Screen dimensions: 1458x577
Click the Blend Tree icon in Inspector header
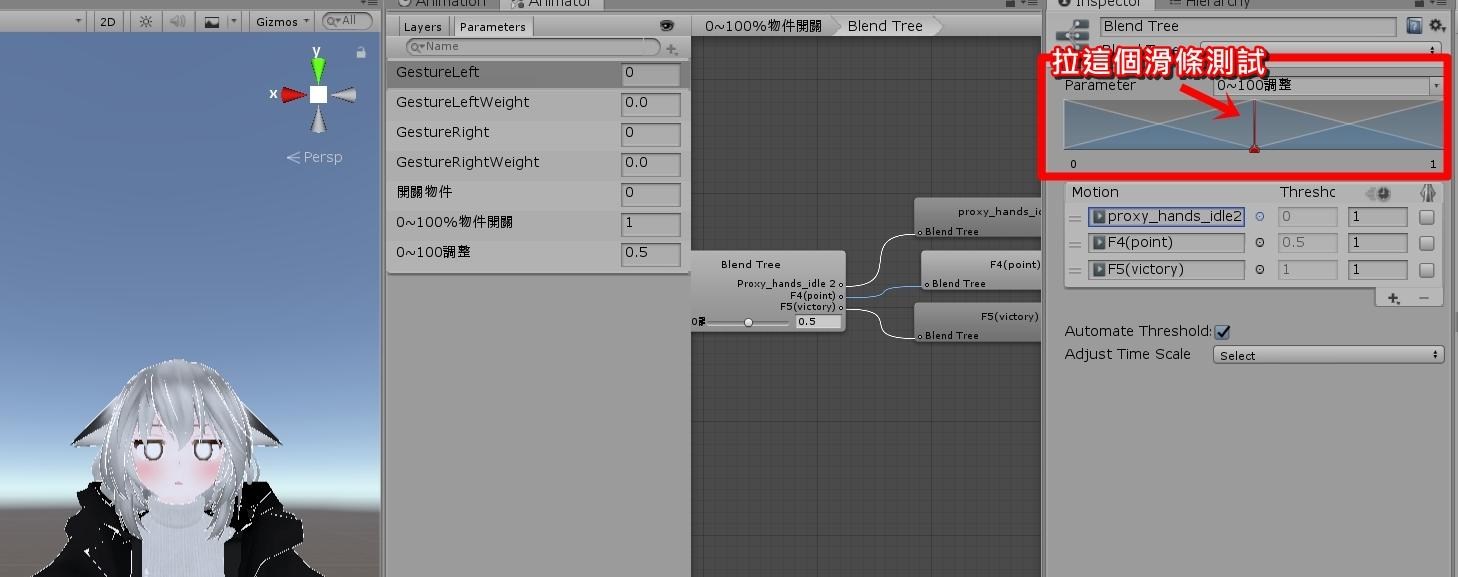pyautogui.click(x=1072, y=29)
